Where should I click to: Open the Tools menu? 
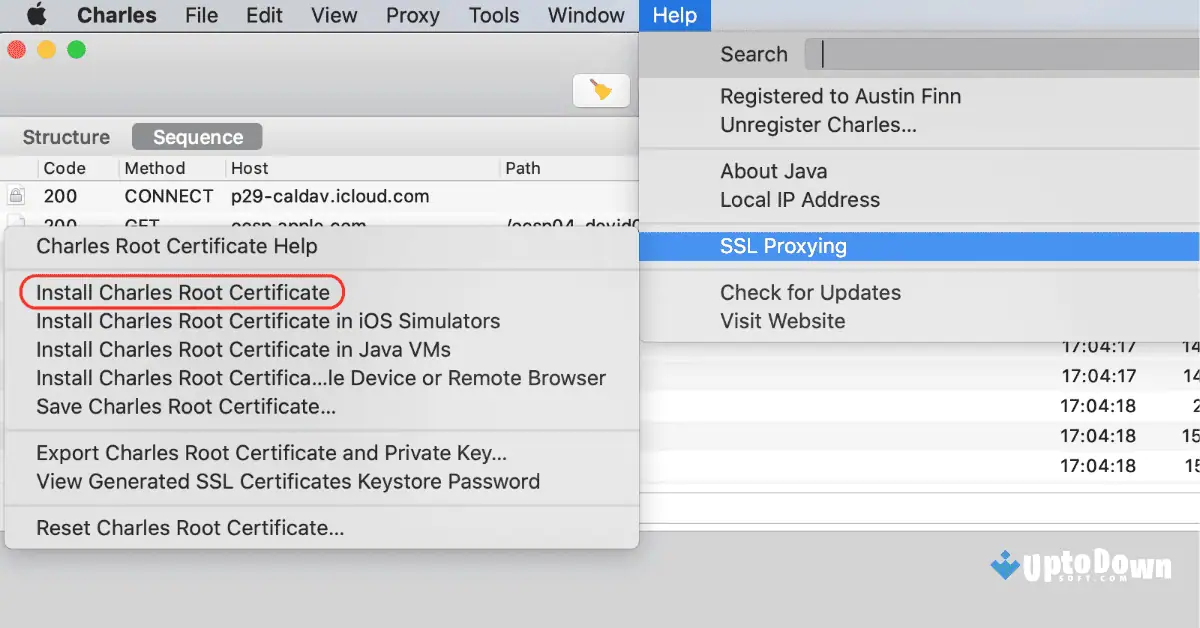(493, 15)
